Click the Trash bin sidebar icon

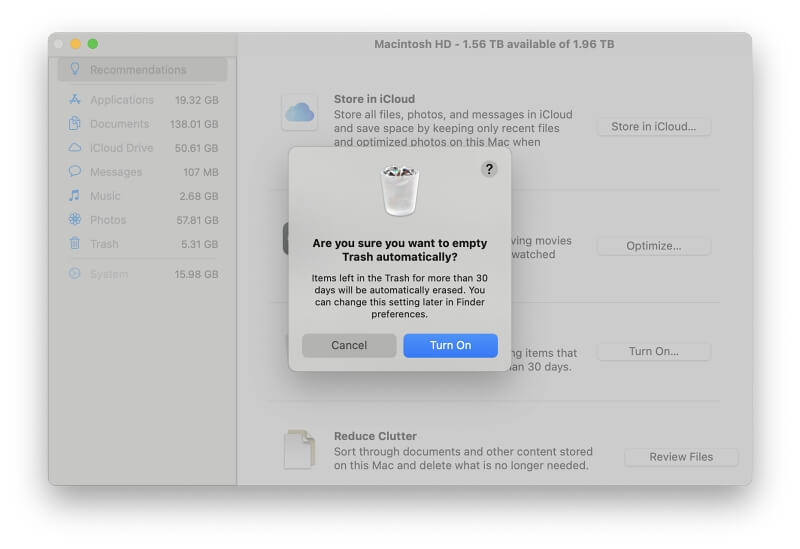(x=75, y=243)
